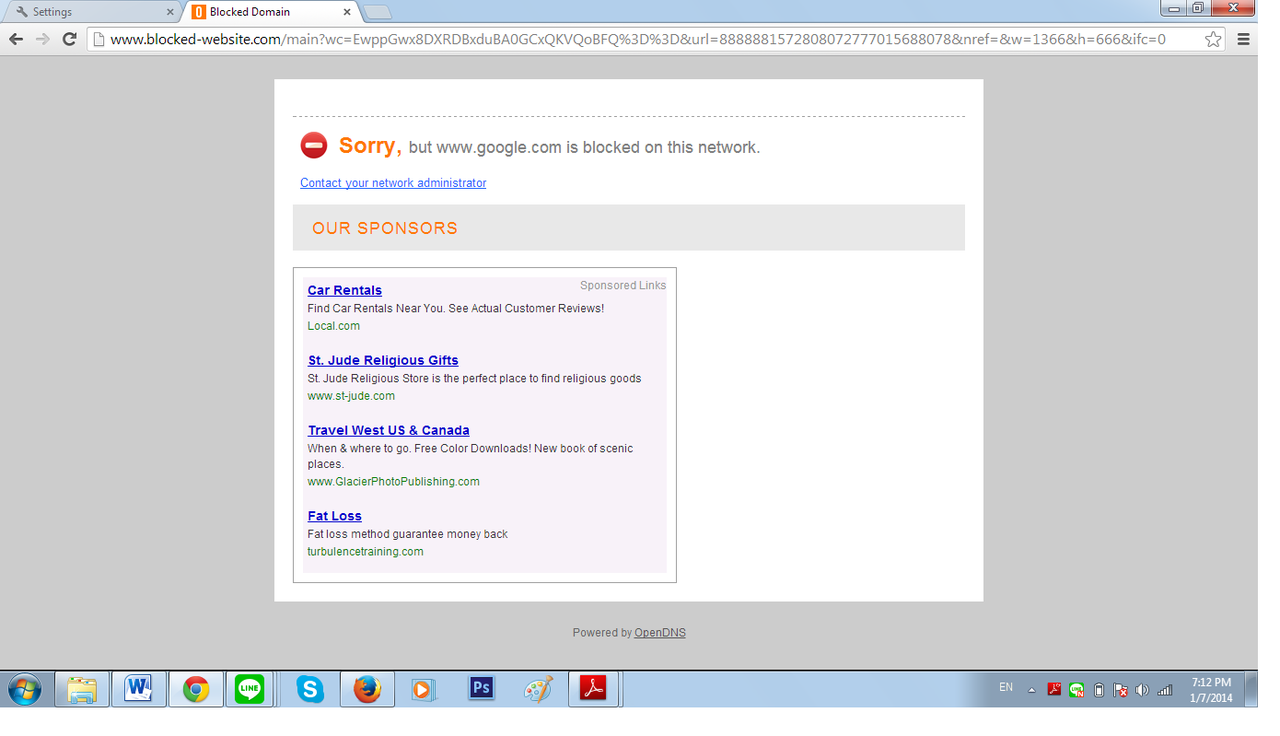The width and height of the screenshot is (1280, 736).
Task: Click the www.st-jude.com URL text
Action: [x=351, y=396]
